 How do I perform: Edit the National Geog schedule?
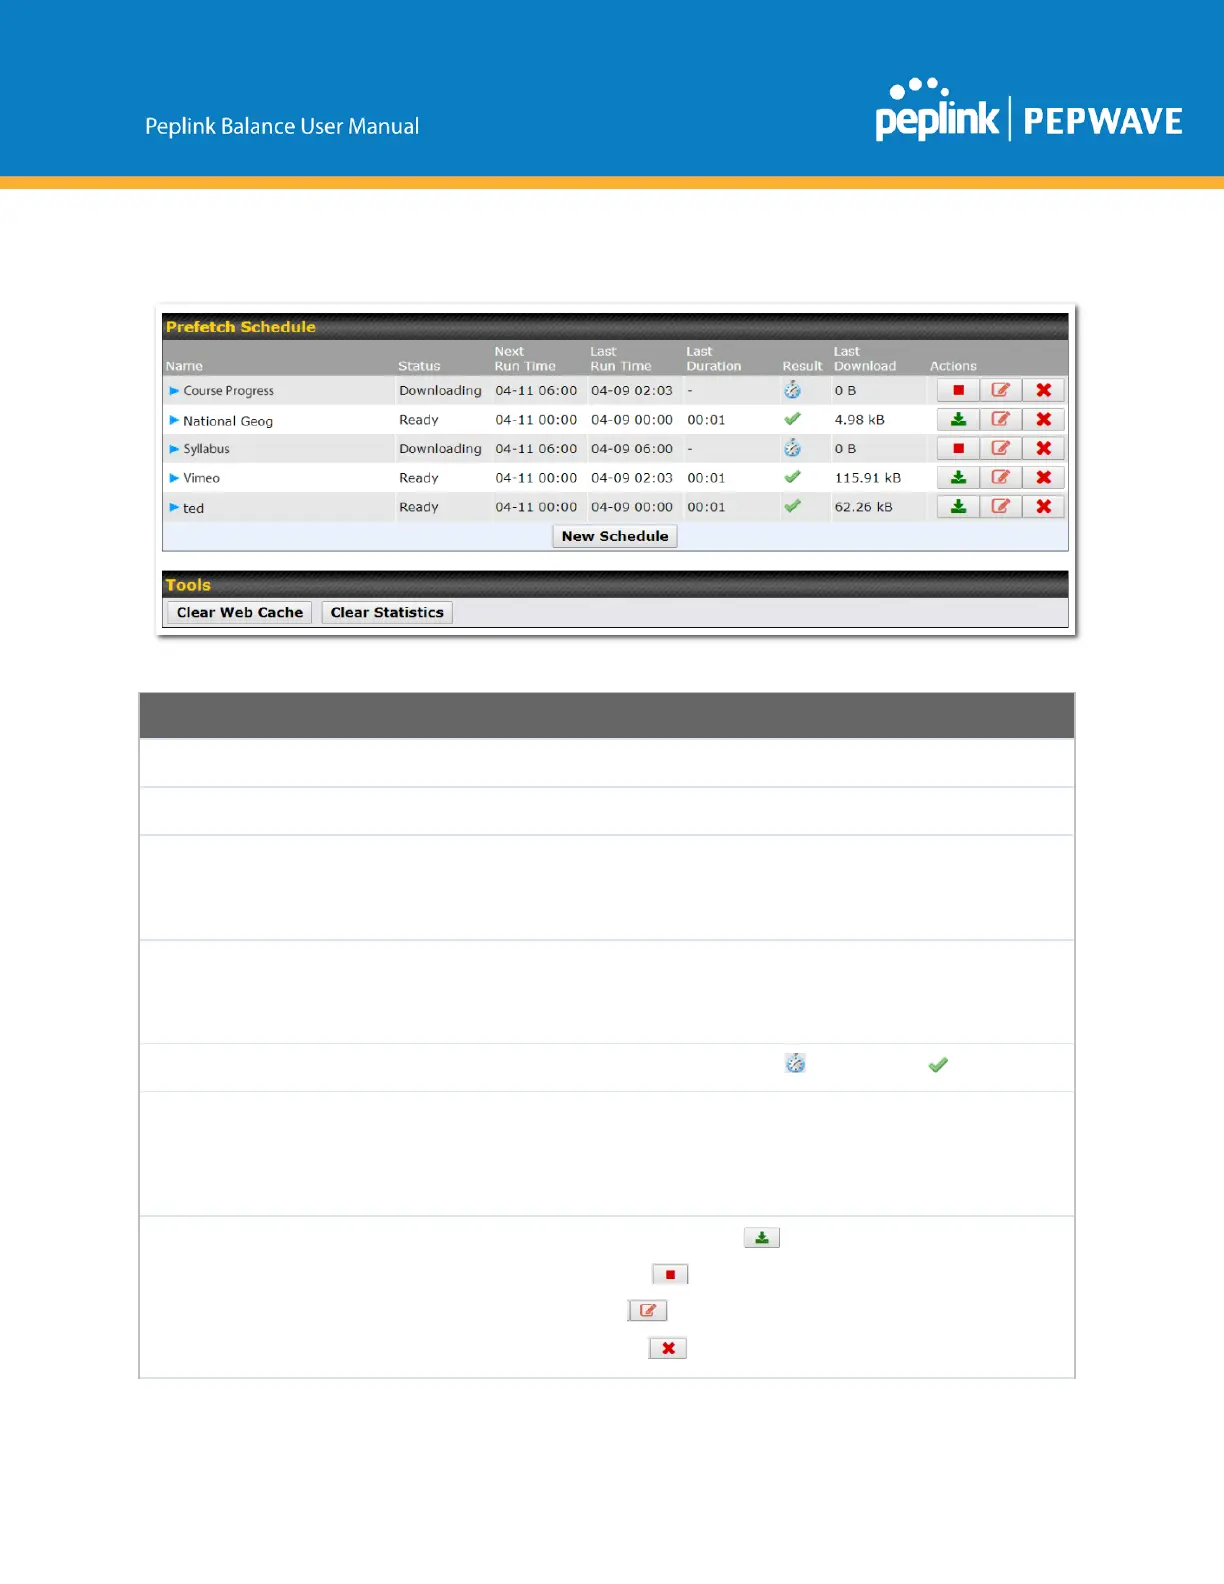(1000, 419)
